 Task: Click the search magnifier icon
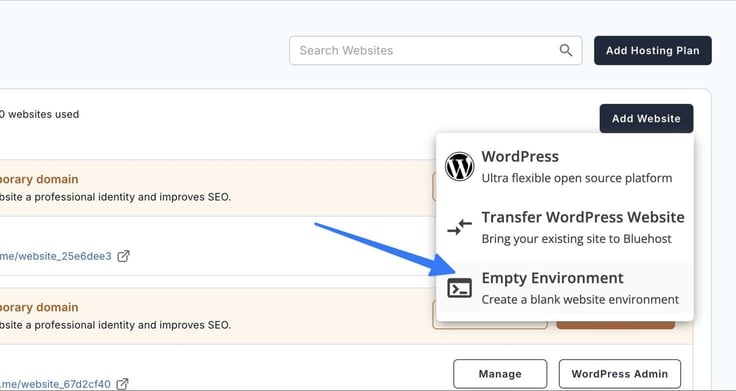click(566, 50)
